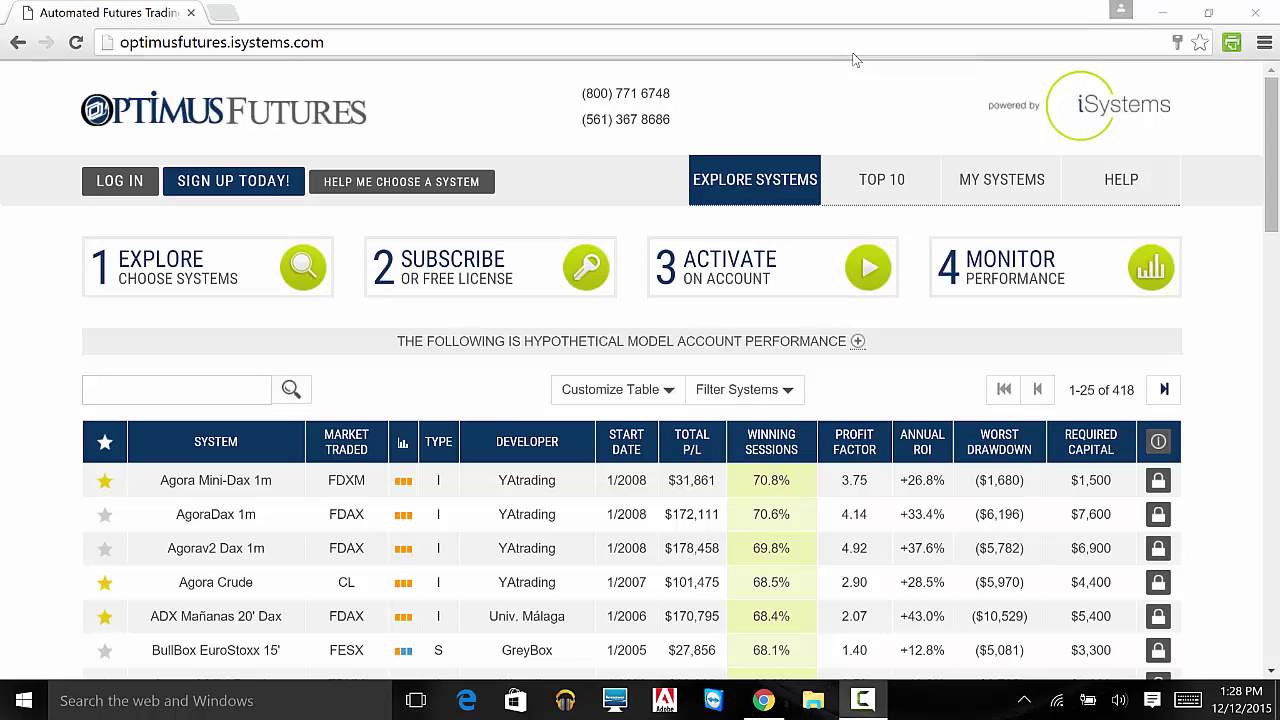Click Help Me Choose a System button
The width and height of the screenshot is (1280, 720).
401,182
